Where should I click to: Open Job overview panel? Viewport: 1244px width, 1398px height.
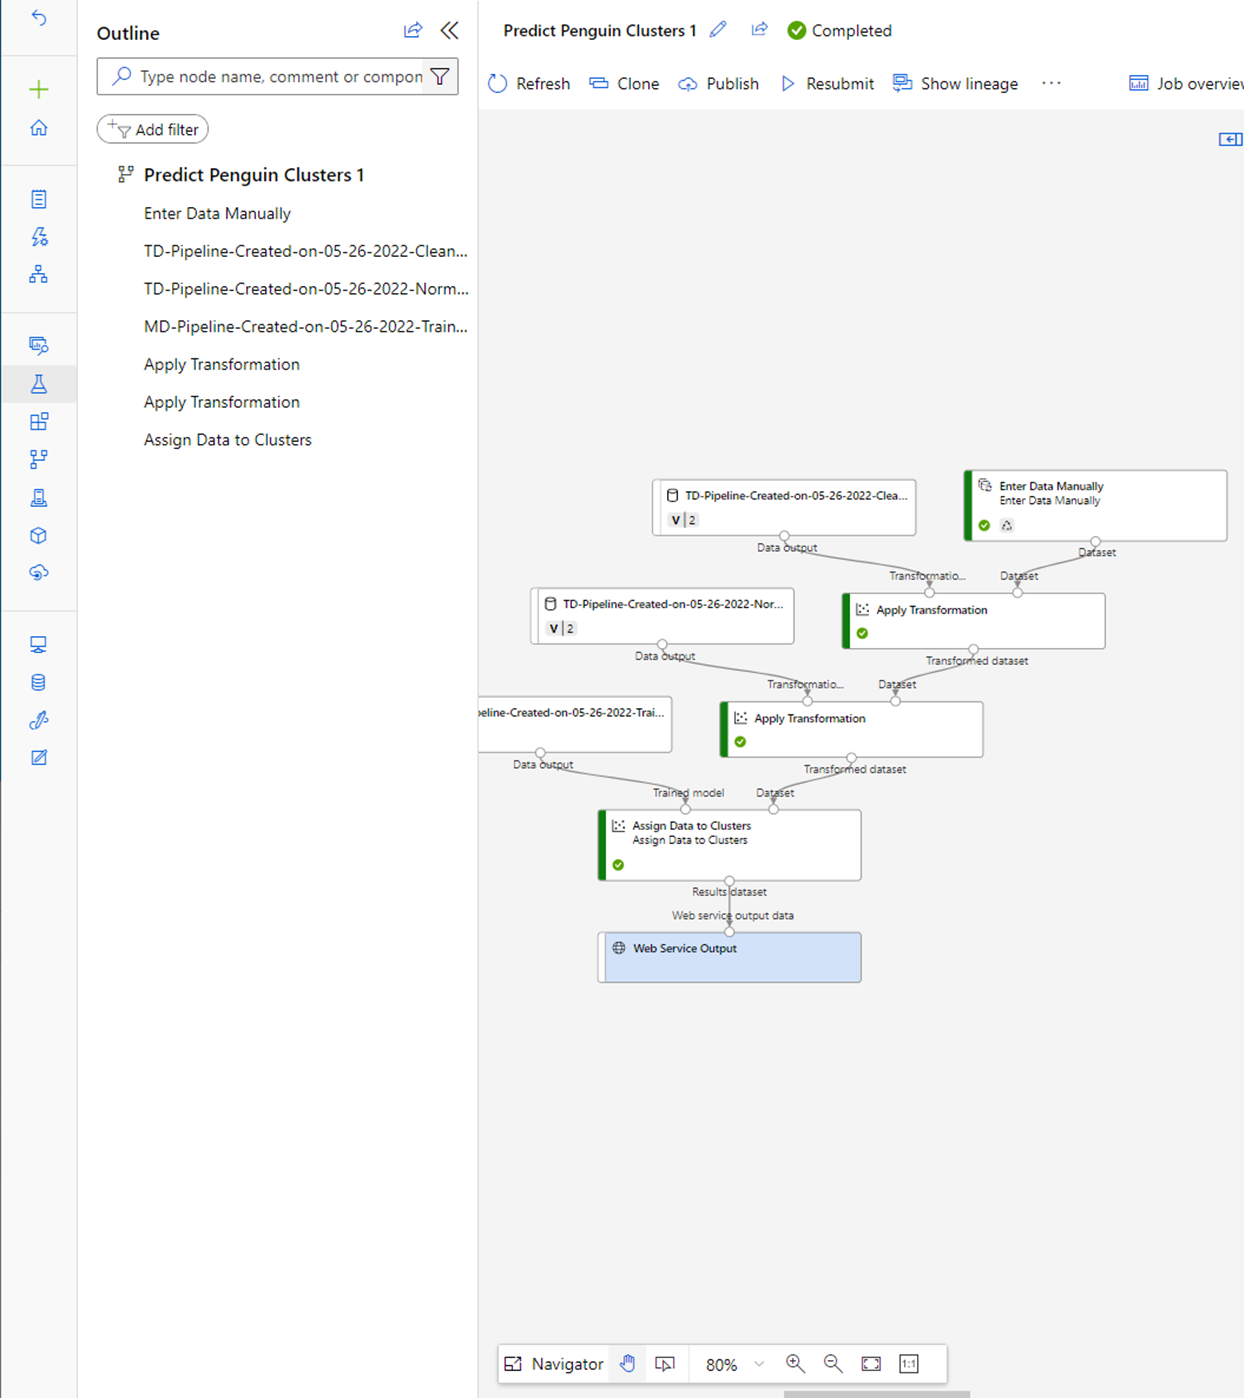1186,84
